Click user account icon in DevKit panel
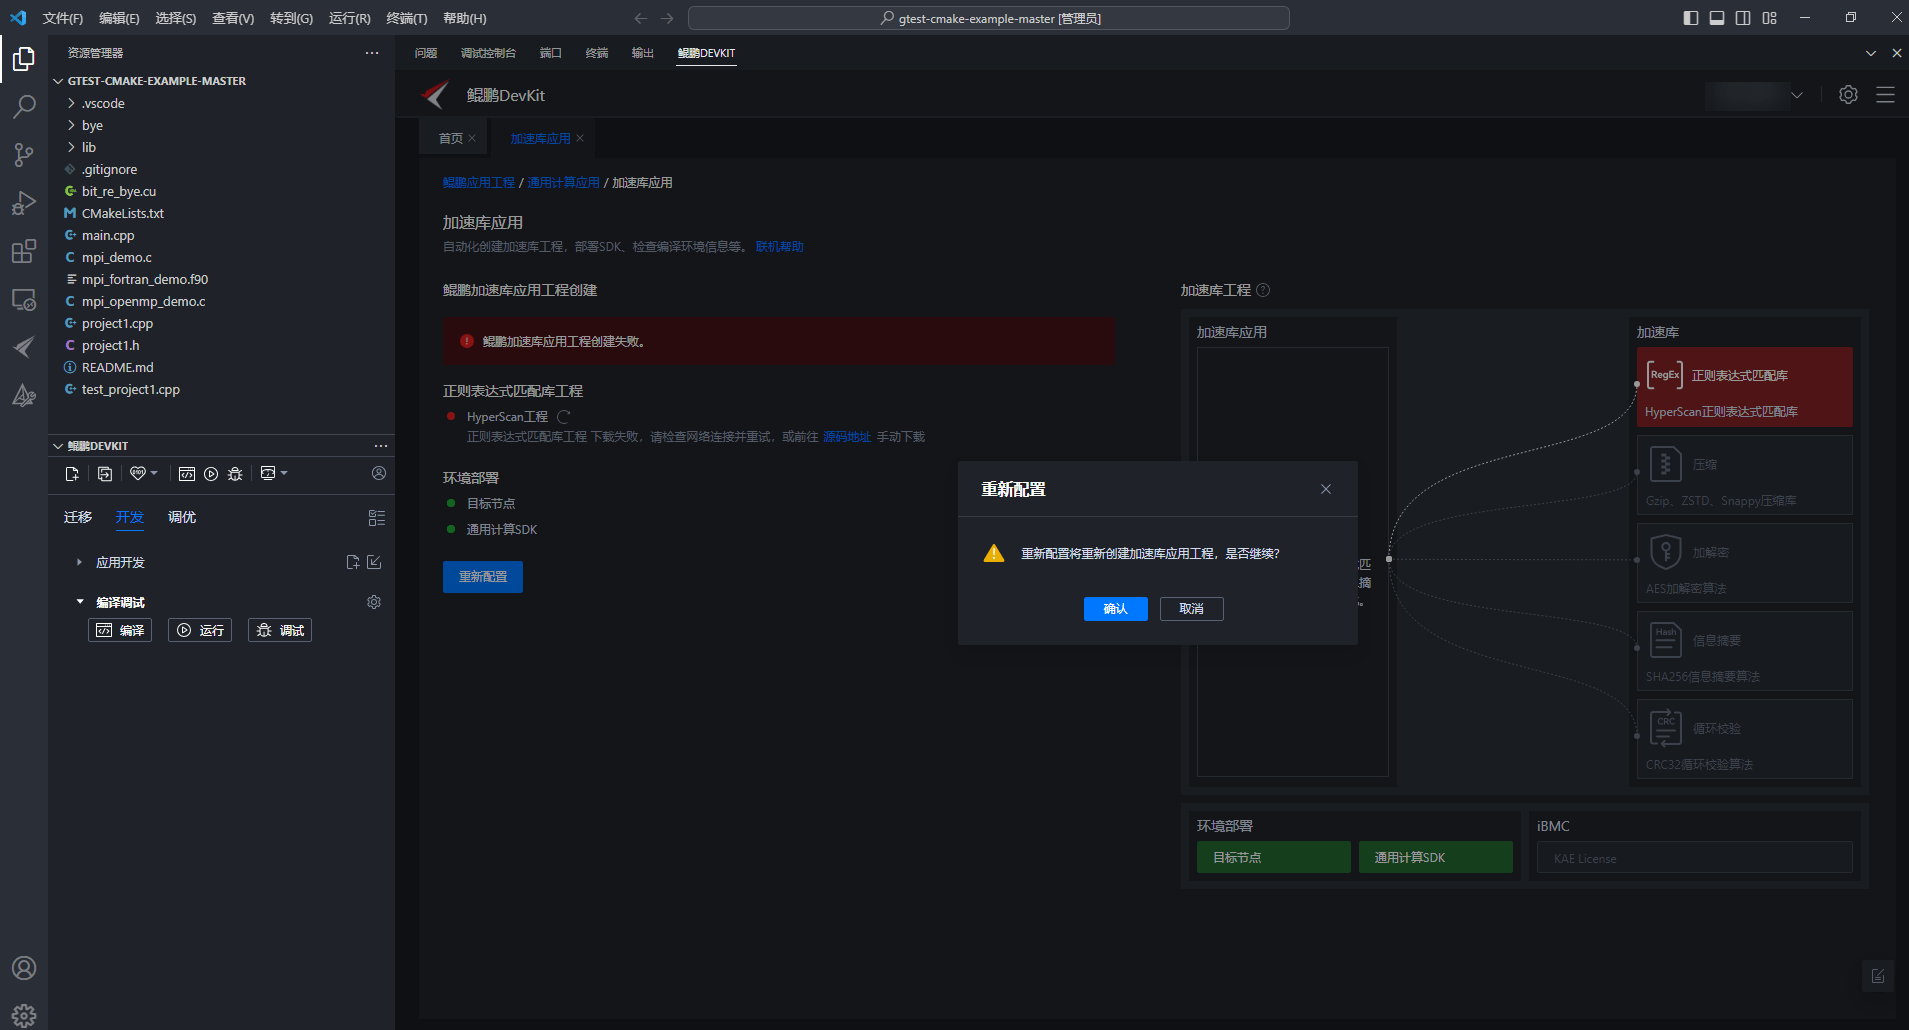This screenshot has height=1030, width=1909. (x=379, y=473)
